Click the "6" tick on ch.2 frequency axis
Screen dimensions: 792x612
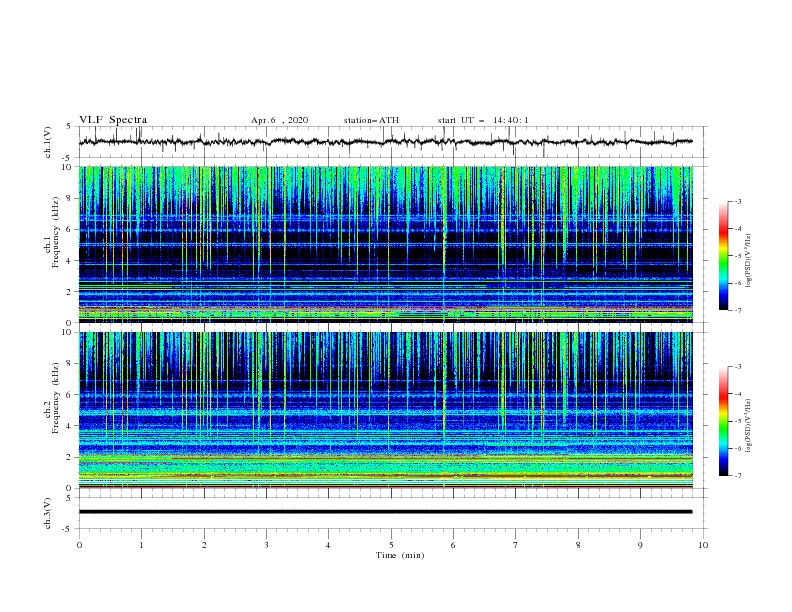(70, 395)
